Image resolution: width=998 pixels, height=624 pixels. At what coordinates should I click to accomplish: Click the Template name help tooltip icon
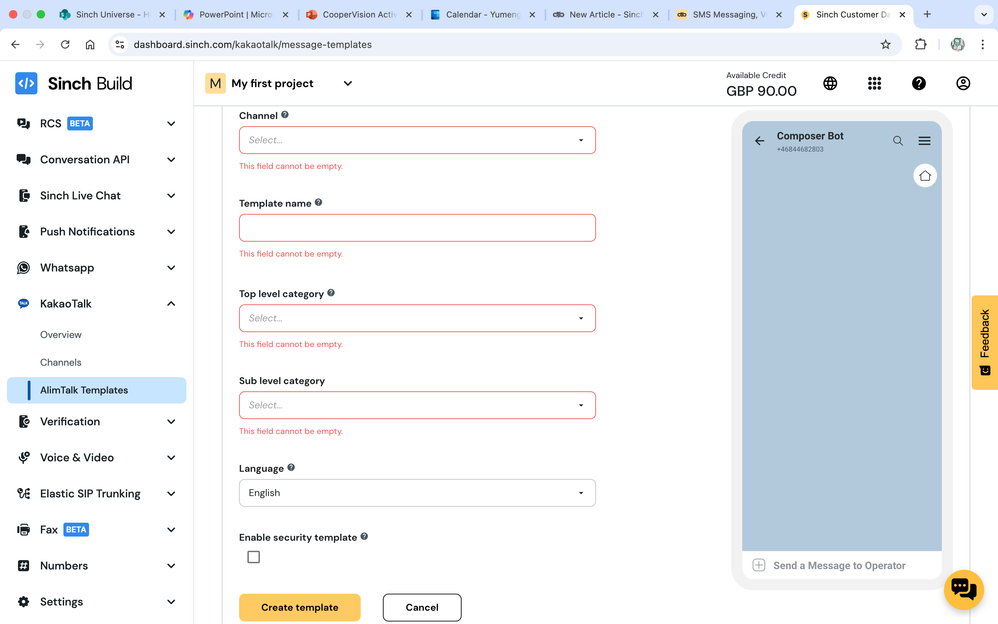point(318,202)
